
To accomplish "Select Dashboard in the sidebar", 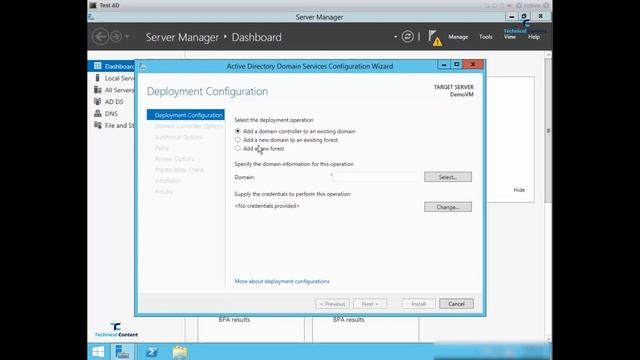I will pyautogui.click(x=111, y=66).
